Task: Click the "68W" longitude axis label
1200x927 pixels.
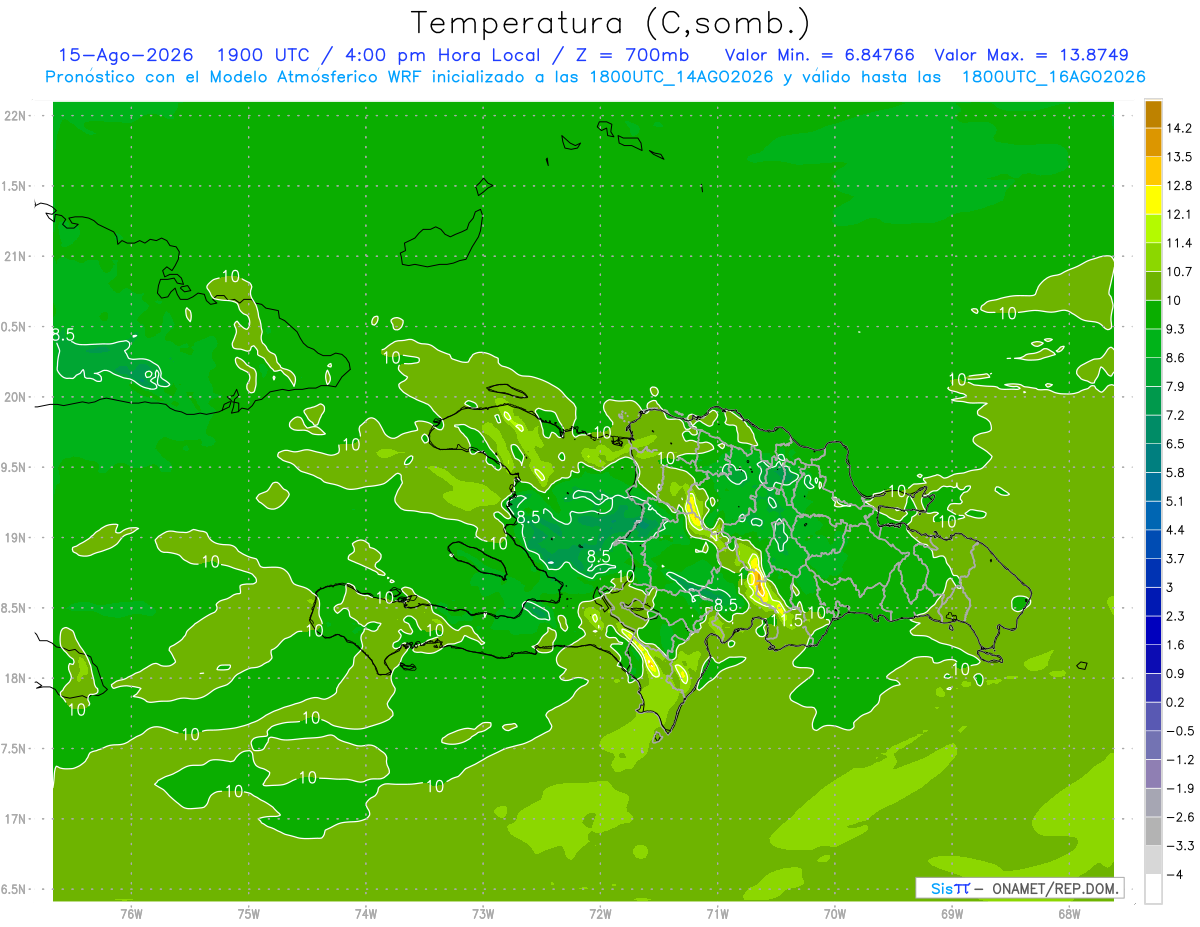Action: [x=1069, y=914]
